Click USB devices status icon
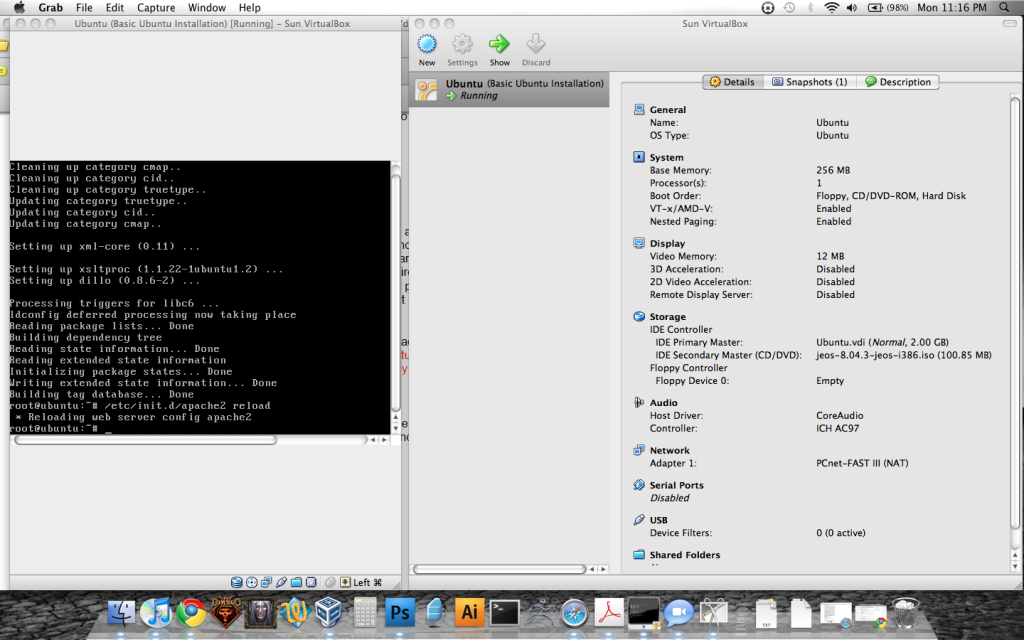Image resolution: width=1024 pixels, height=640 pixels. tap(281, 582)
